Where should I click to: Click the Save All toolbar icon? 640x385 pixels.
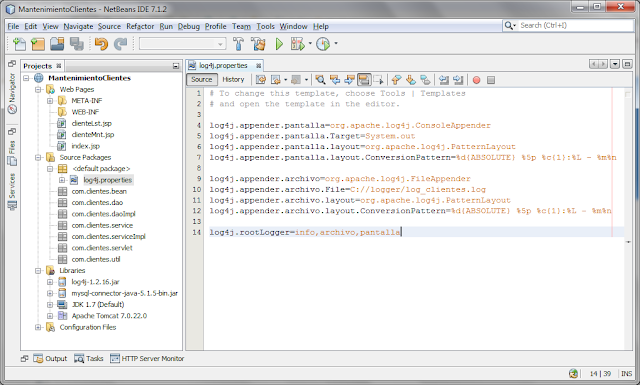[76, 44]
